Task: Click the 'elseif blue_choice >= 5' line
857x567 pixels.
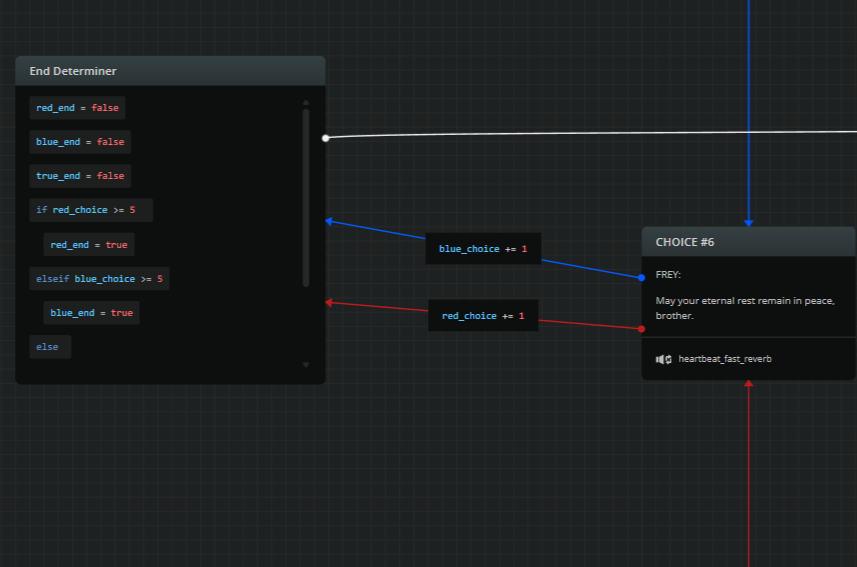Action: pyautogui.click(x=99, y=279)
